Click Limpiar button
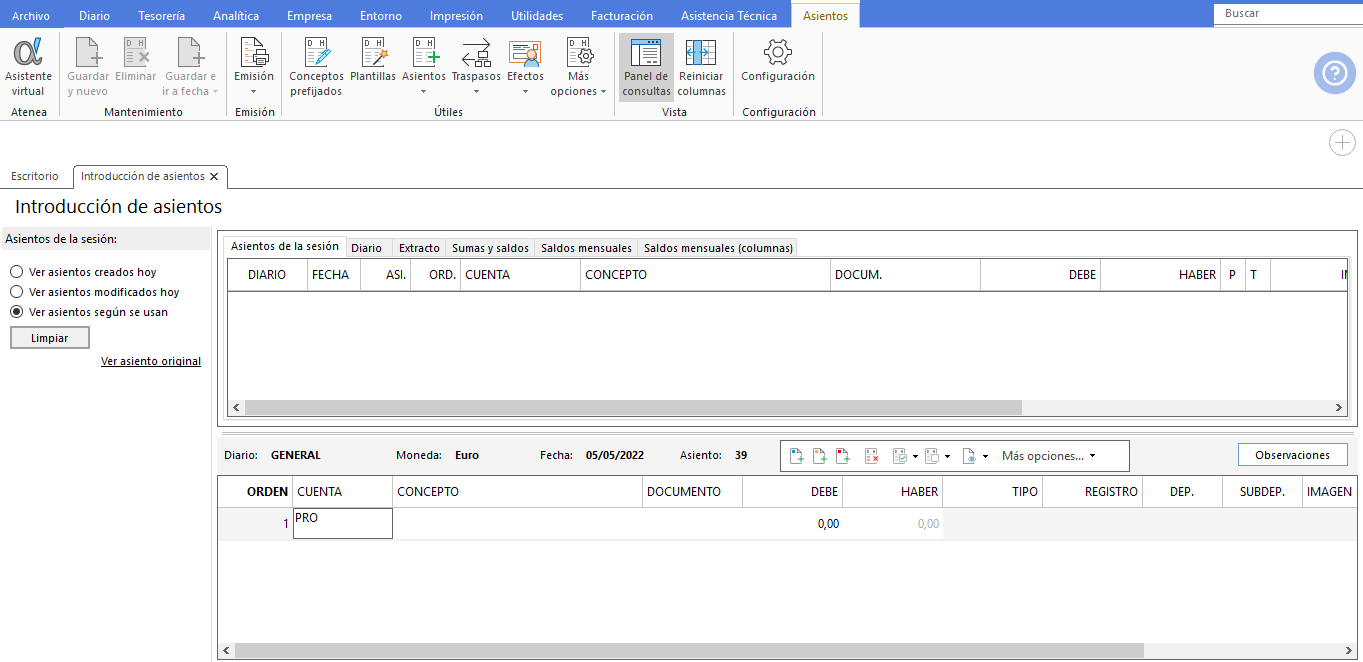The image size is (1363, 662). [x=50, y=338]
